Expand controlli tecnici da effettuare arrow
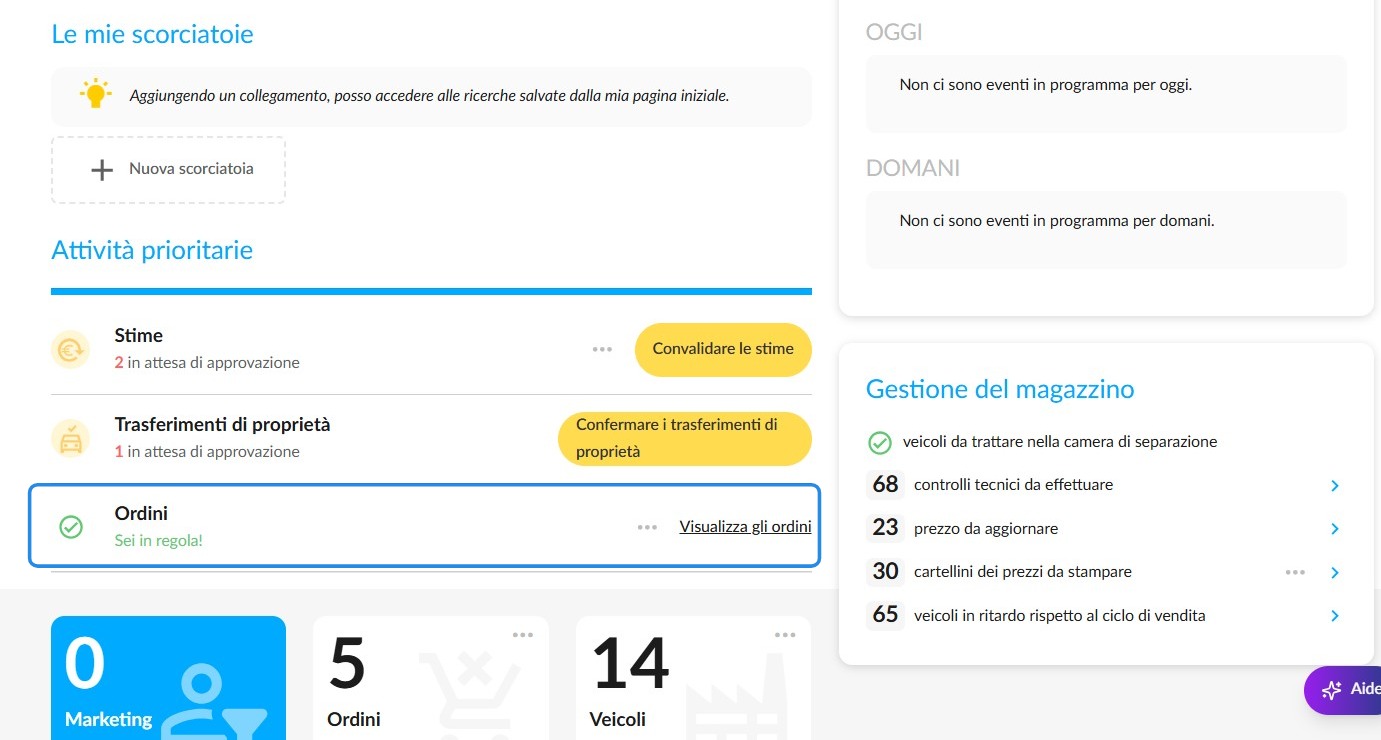 coord(1335,485)
